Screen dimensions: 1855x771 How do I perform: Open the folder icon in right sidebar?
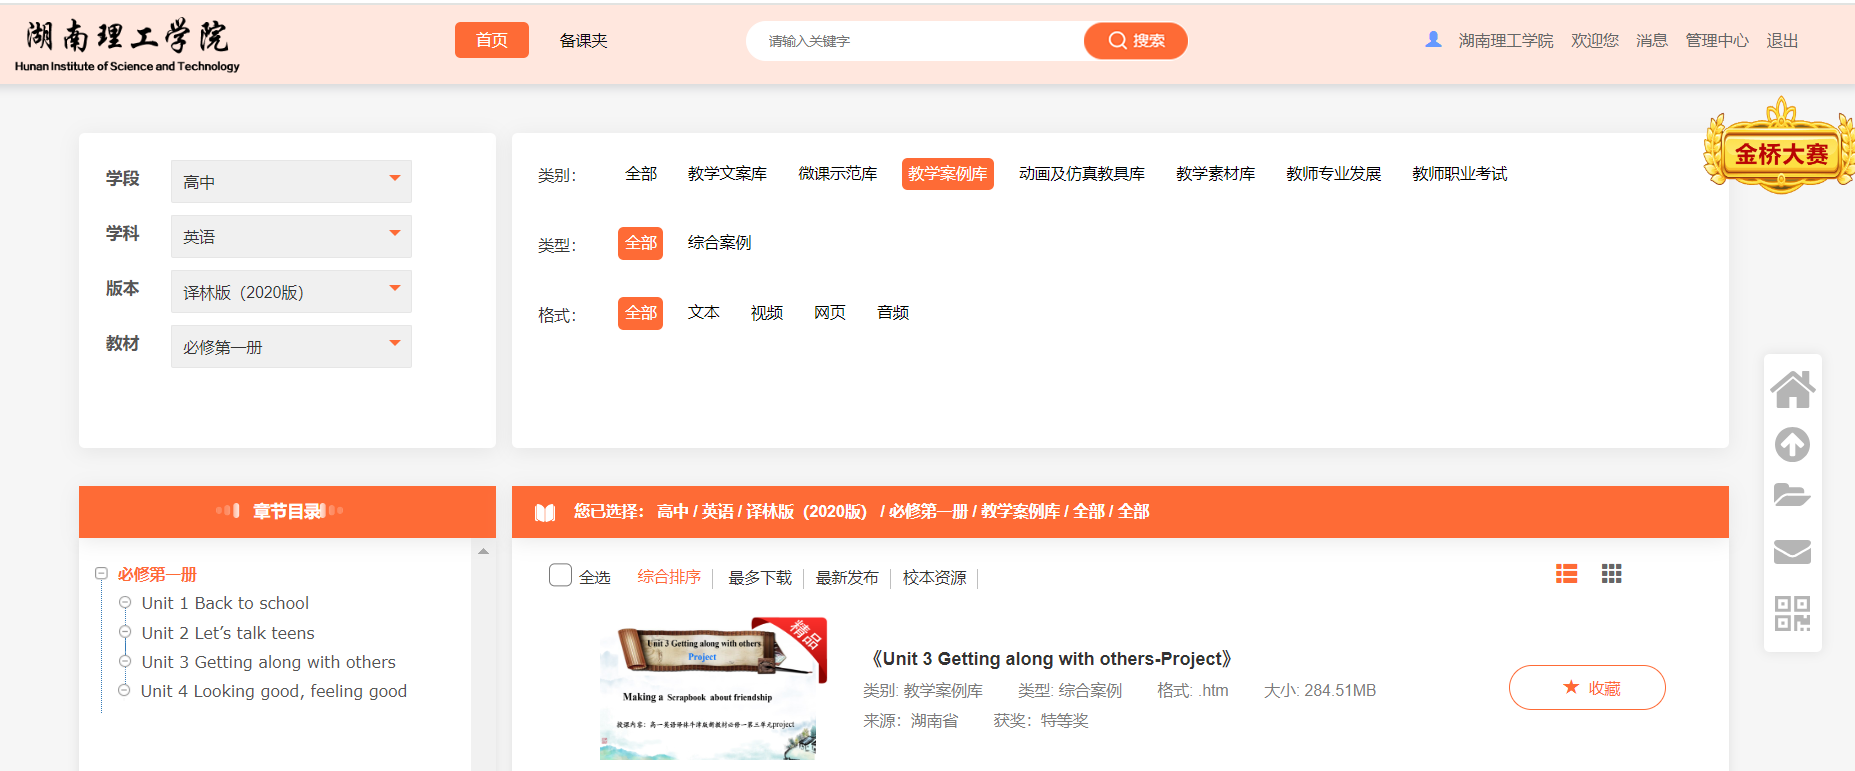[1792, 496]
